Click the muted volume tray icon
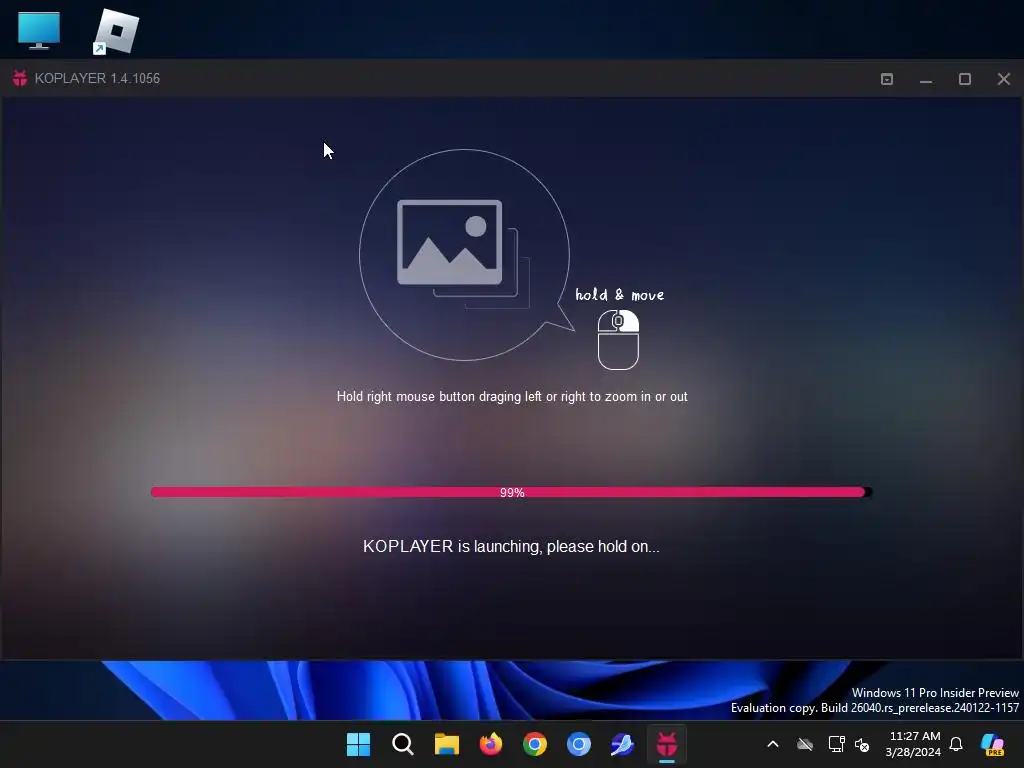1024x768 pixels. [862, 744]
